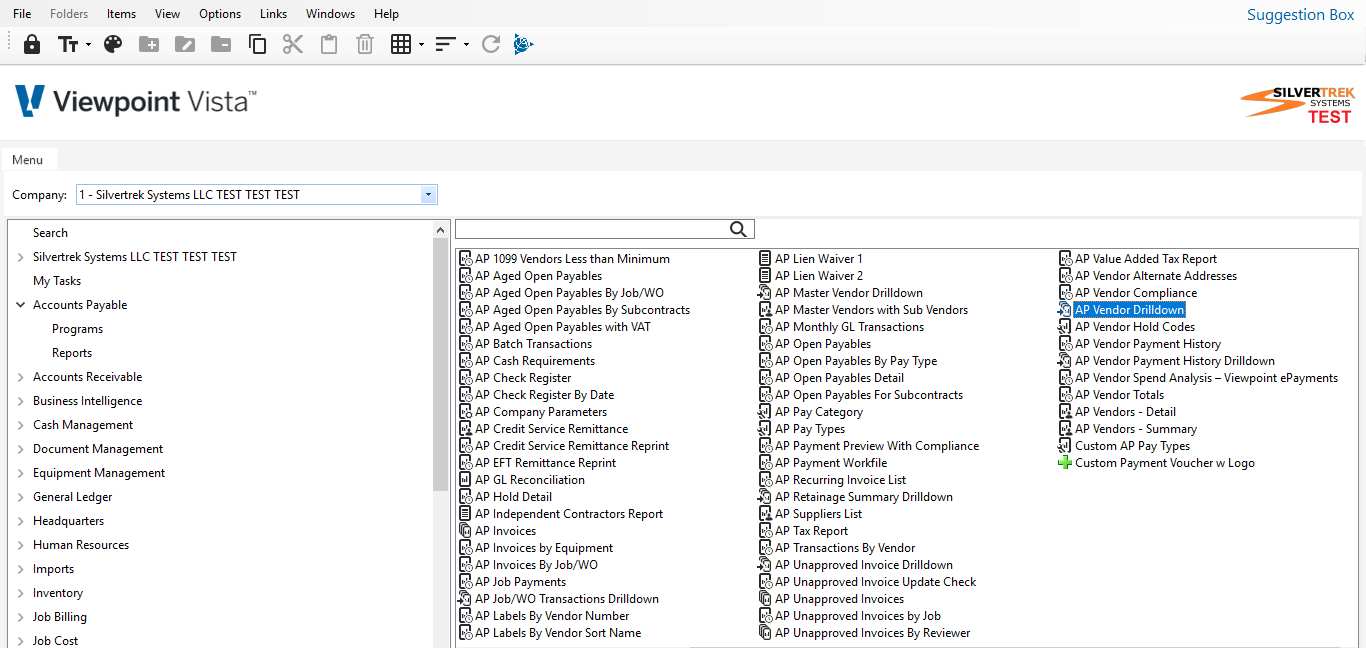Expand the Business Intelligence node
This screenshot has width=1366, height=648.
click(20, 401)
